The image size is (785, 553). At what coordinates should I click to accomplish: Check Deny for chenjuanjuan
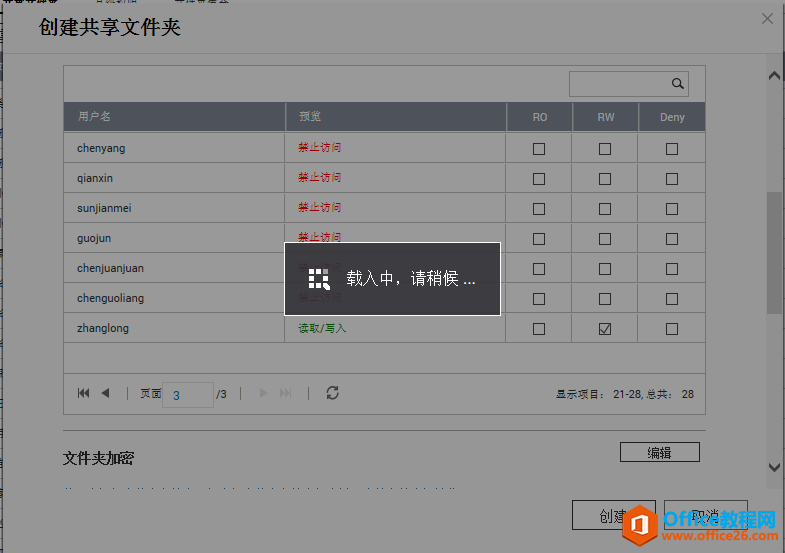tap(672, 269)
